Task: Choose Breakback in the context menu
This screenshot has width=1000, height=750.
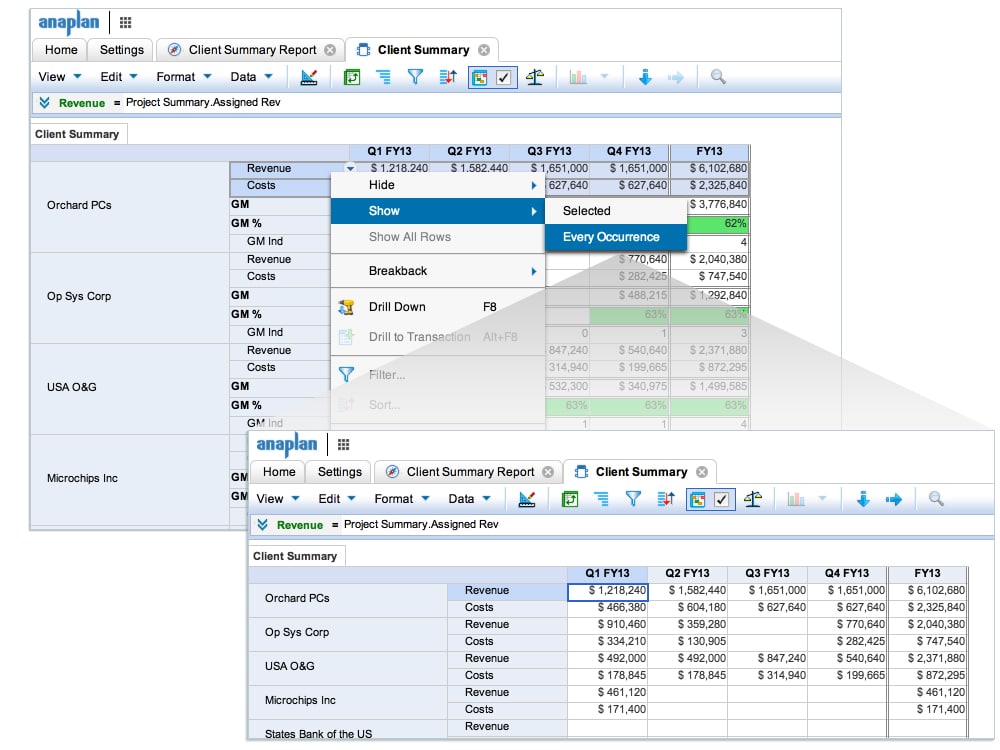Action: [438, 271]
